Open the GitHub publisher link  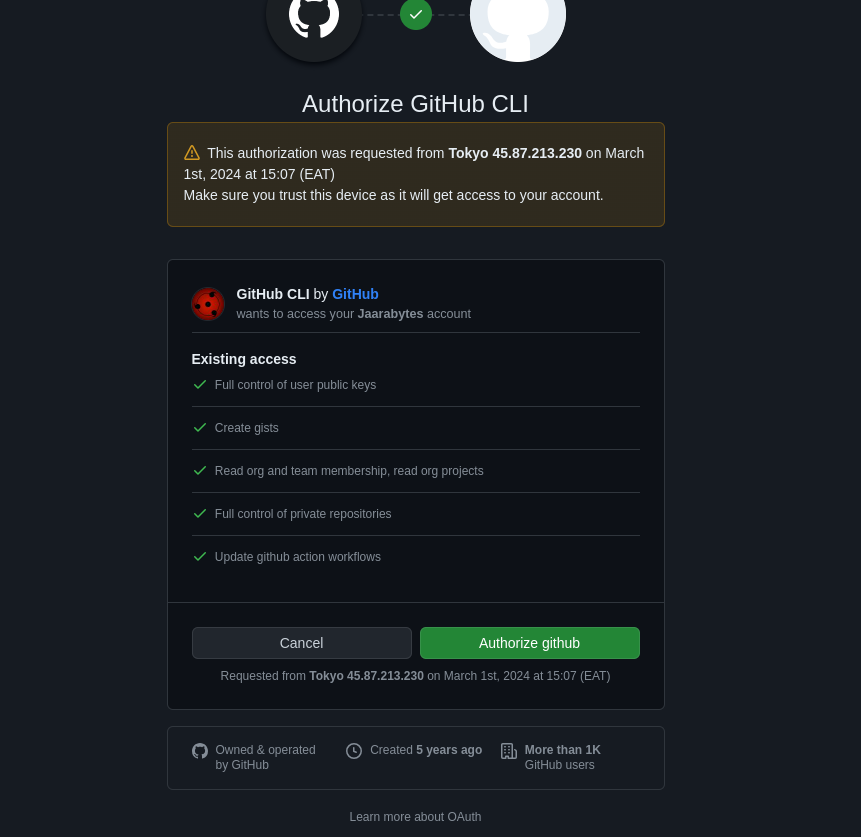click(355, 294)
